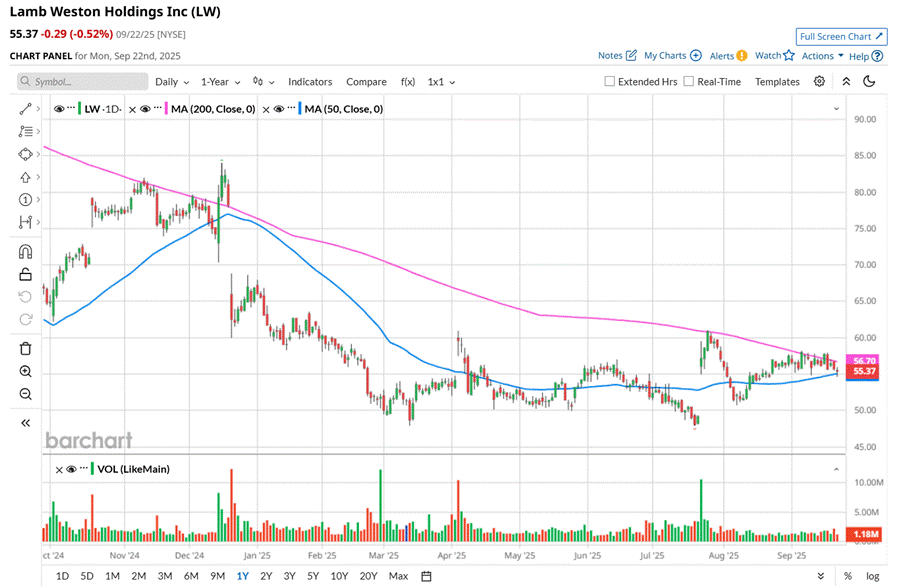This screenshot has width=903, height=588.
Task: Toggle visibility of MA 50 line
Action: pos(279,108)
